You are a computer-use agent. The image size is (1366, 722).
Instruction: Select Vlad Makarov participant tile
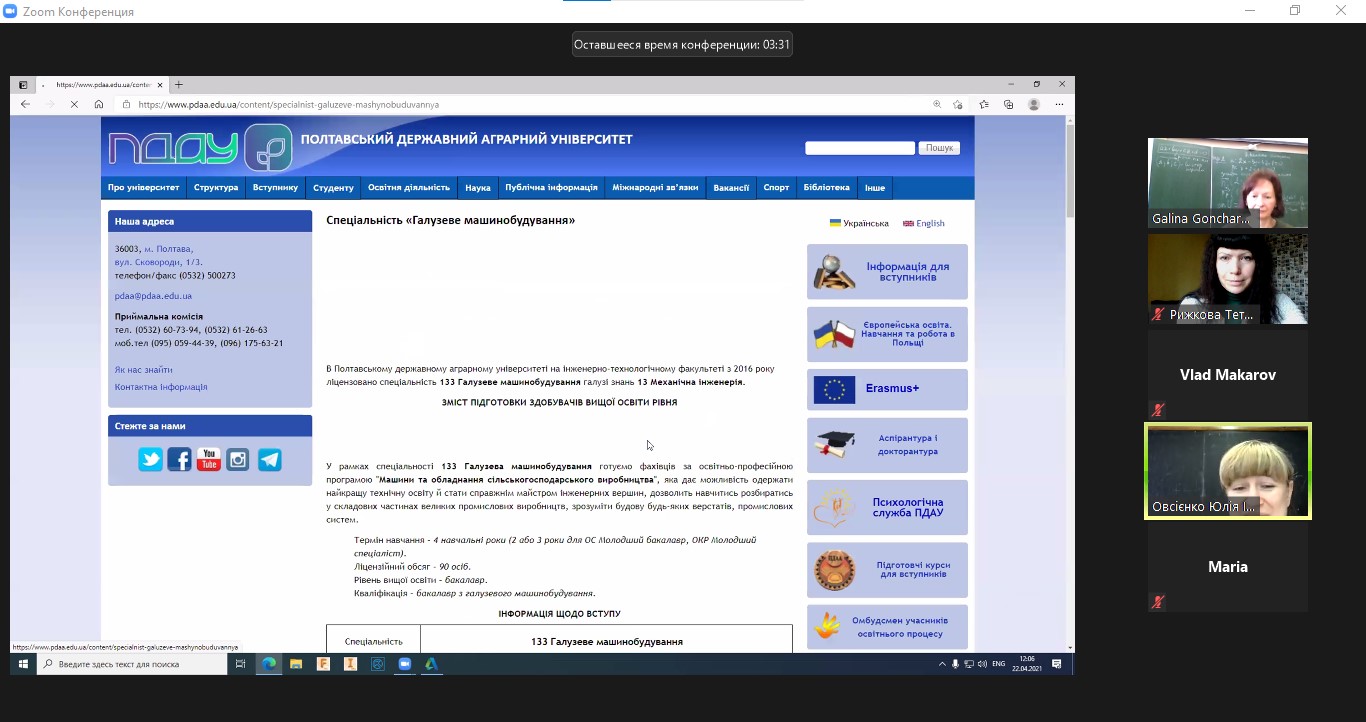[1228, 375]
